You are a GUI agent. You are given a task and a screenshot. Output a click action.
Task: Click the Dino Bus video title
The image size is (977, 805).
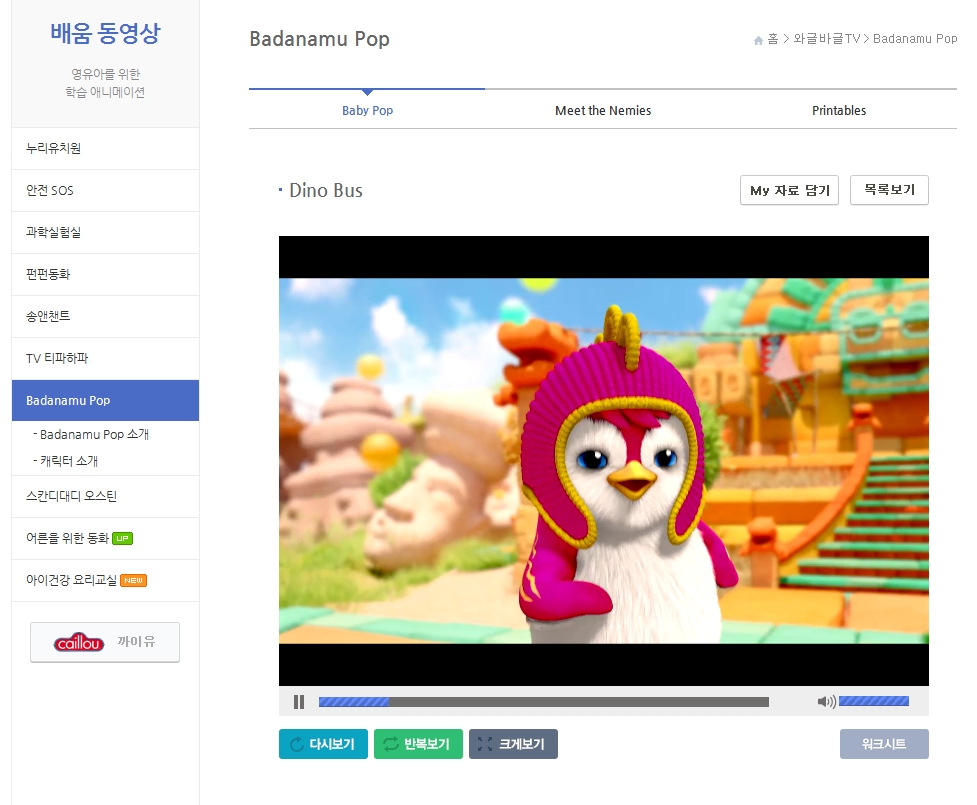[x=326, y=191]
